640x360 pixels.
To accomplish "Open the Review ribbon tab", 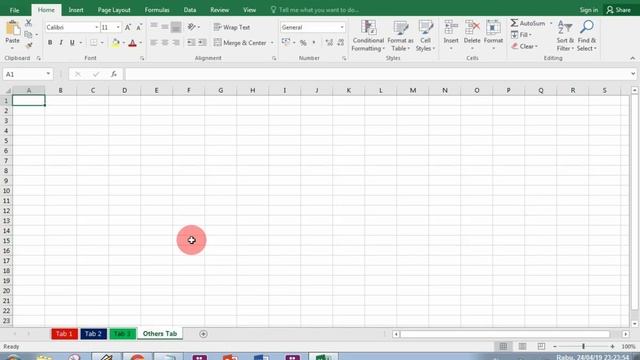I will click(220, 10).
